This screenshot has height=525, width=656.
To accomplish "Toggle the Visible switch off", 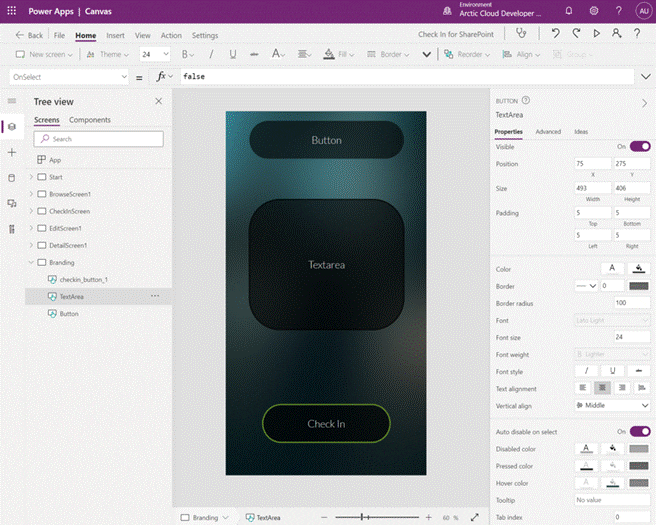I will click(x=639, y=146).
